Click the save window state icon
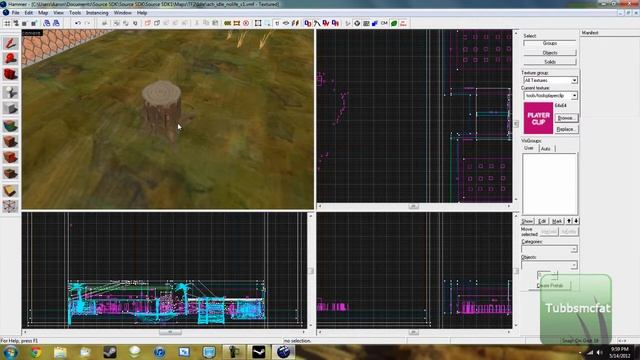 56,23
